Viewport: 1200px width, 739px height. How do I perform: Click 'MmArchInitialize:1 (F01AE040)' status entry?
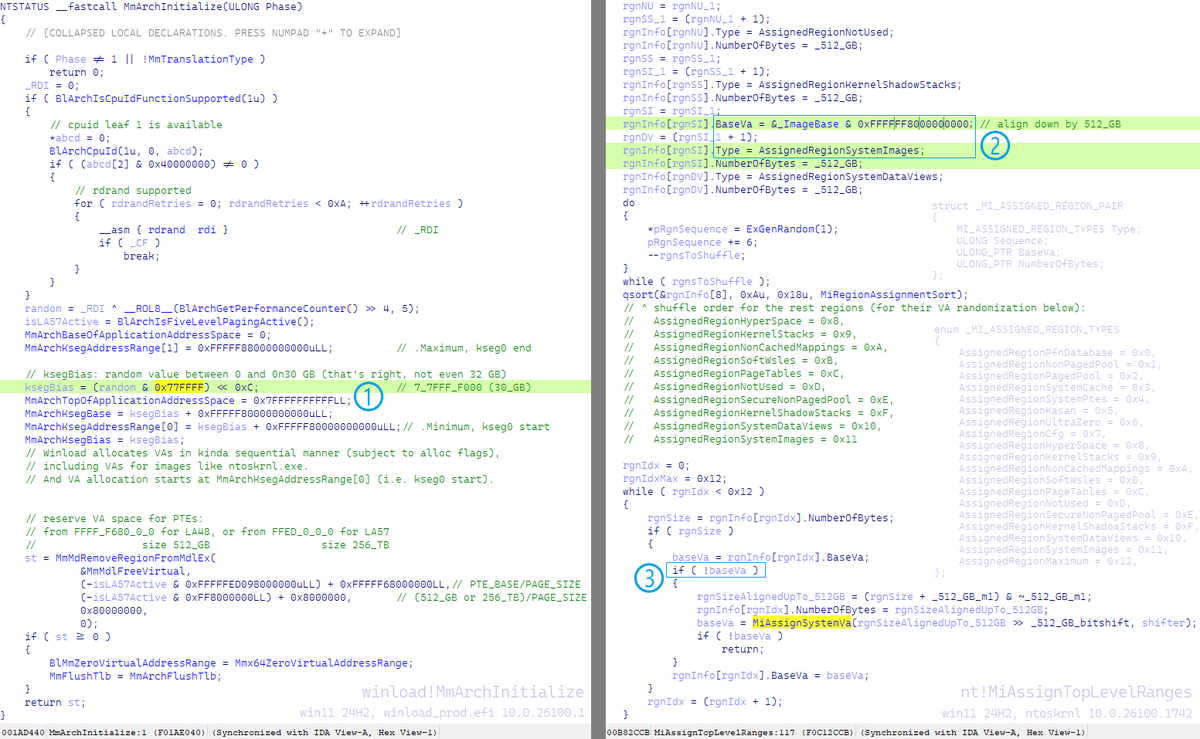(x=127, y=732)
